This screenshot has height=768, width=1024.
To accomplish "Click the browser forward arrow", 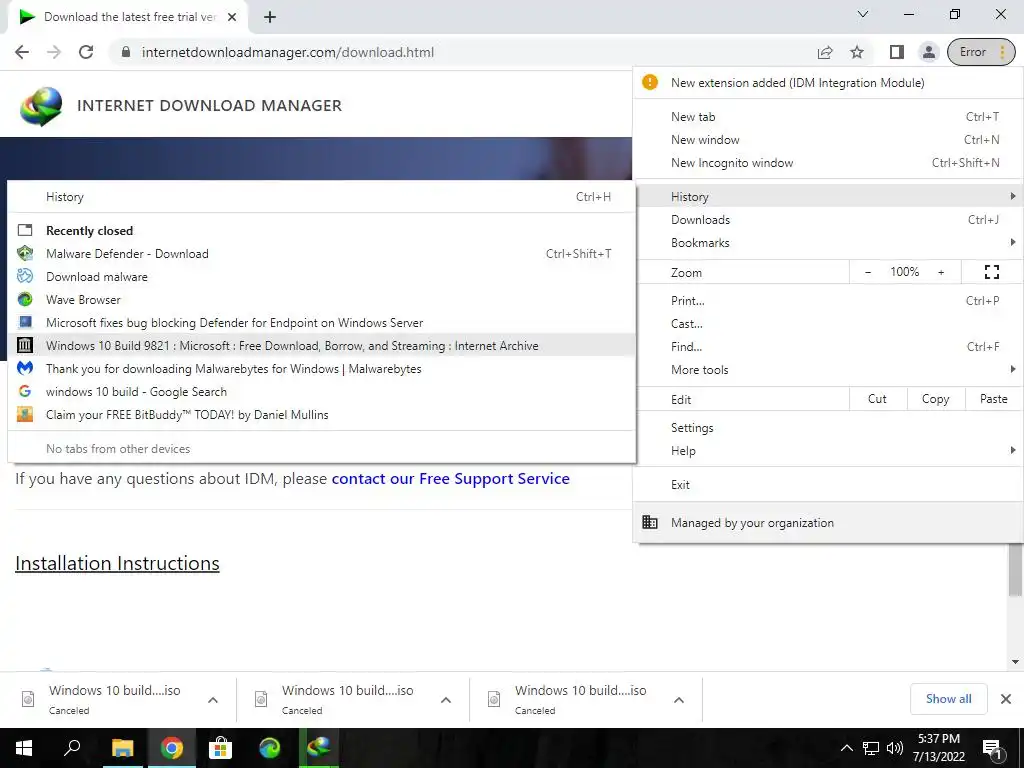I will [54, 52].
